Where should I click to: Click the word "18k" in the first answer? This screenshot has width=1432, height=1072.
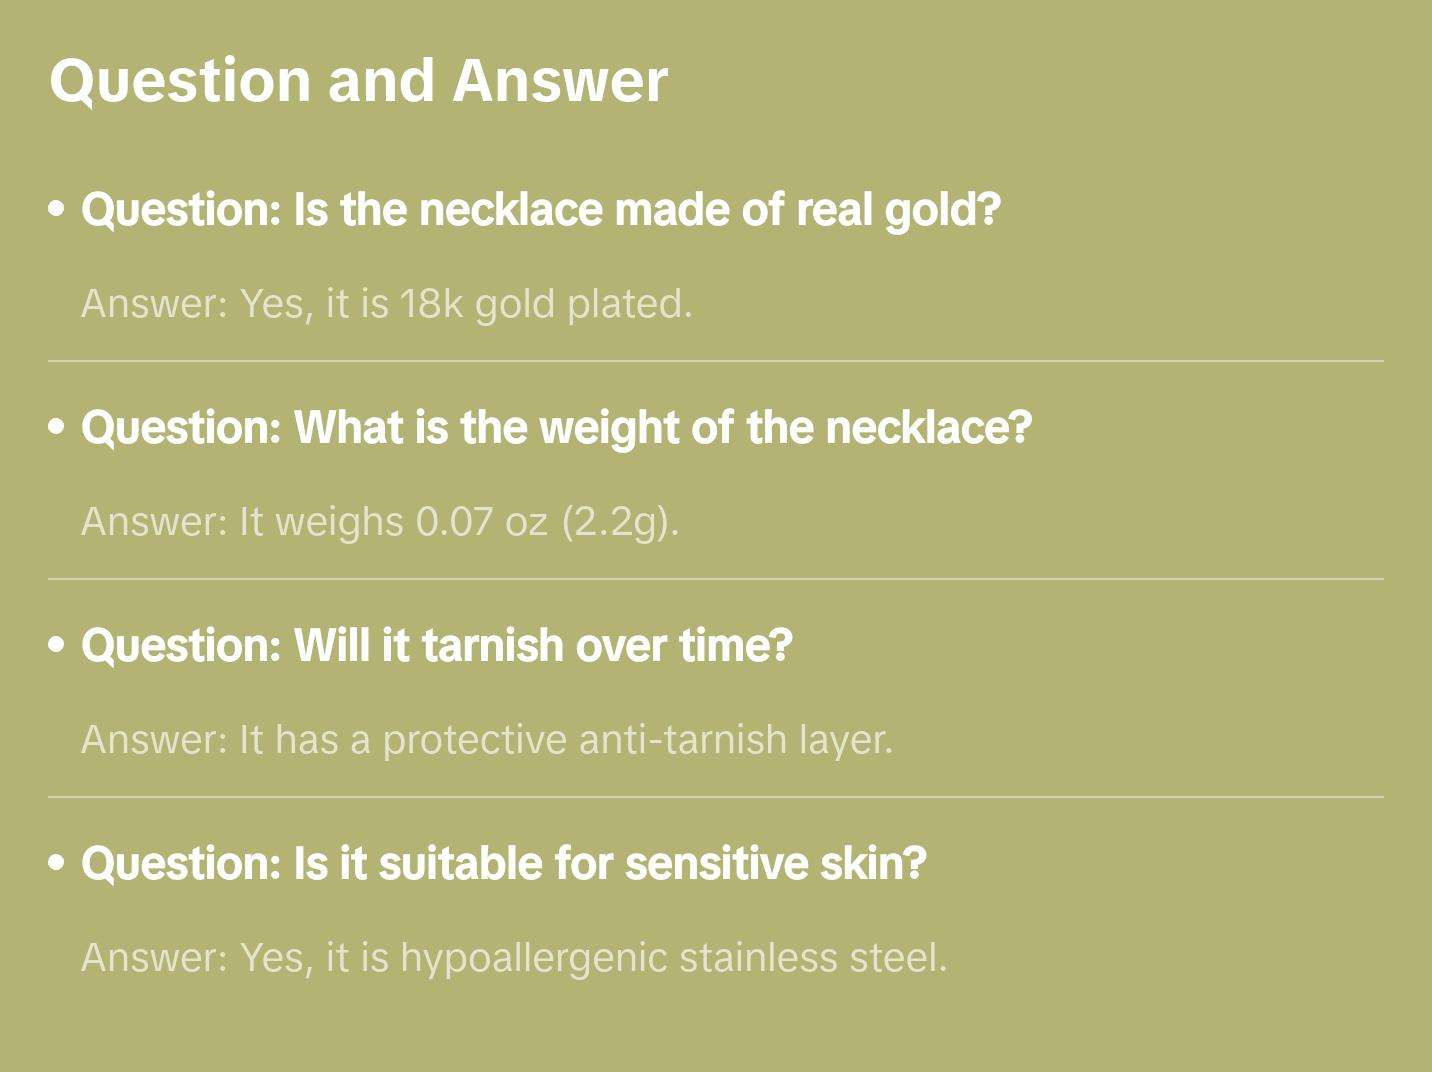pos(431,304)
